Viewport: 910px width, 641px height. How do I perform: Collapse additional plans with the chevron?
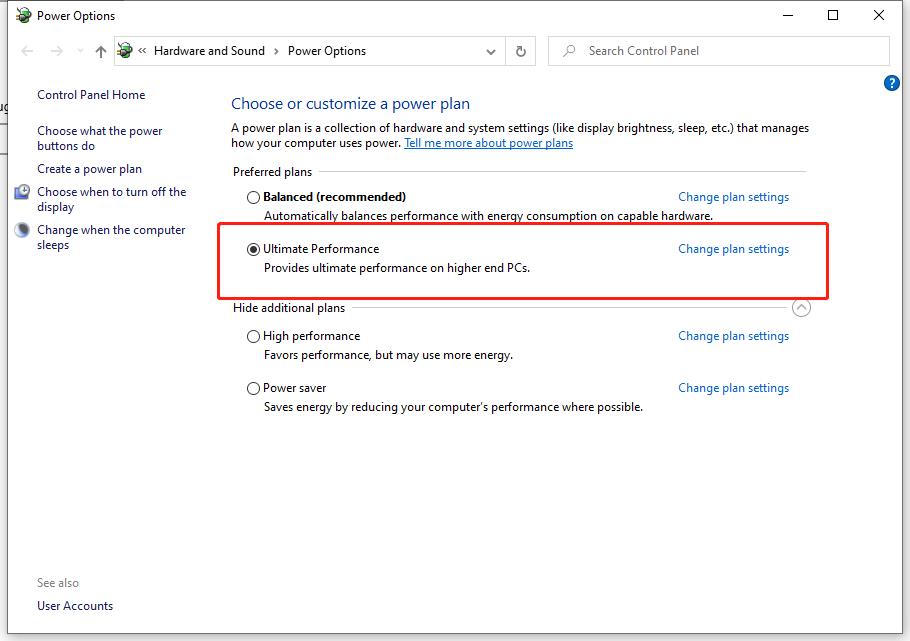pos(801,308)
